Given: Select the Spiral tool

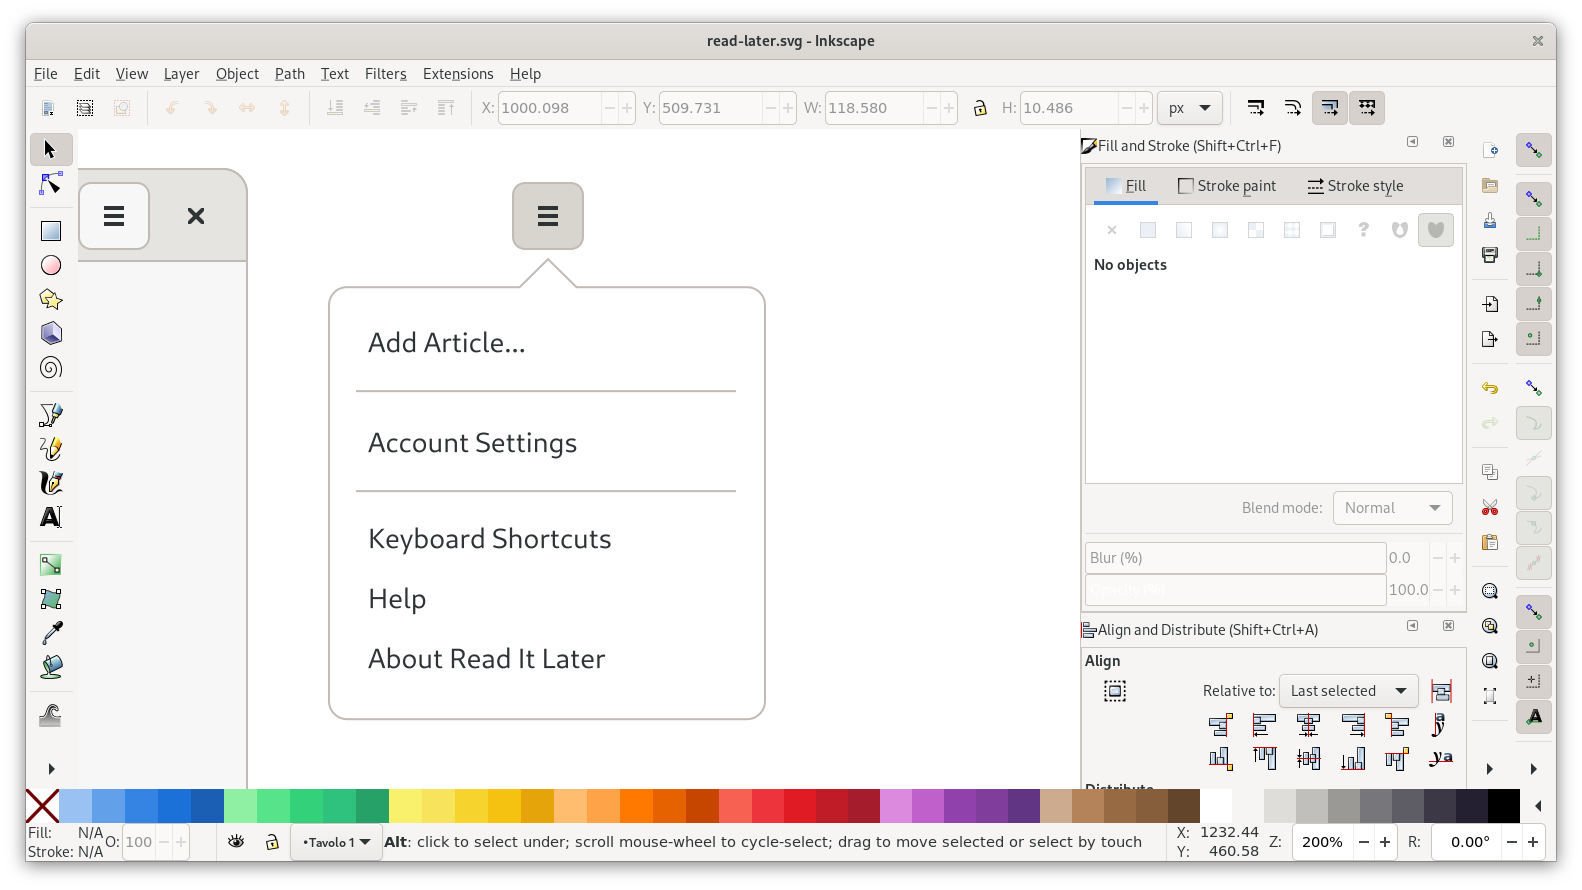Looking at the screenshot, I should (51, 367).
